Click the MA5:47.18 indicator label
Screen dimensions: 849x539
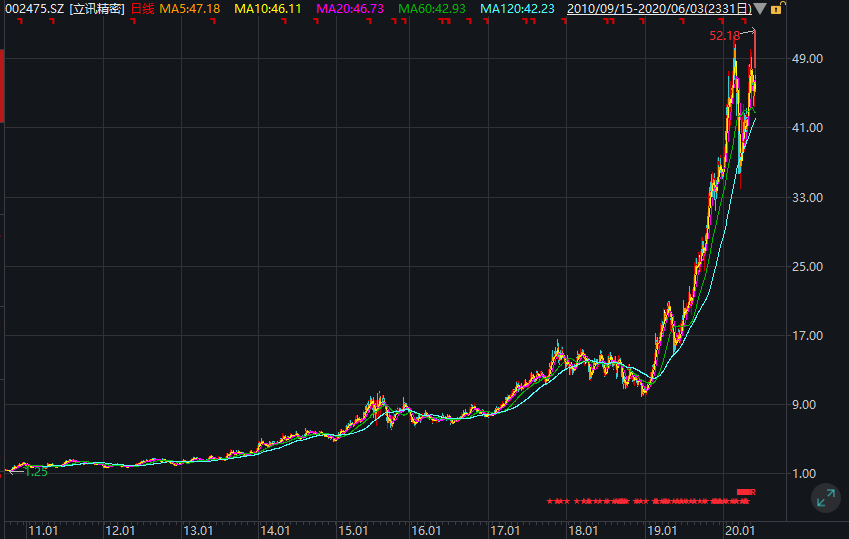(x=190, y=9)
